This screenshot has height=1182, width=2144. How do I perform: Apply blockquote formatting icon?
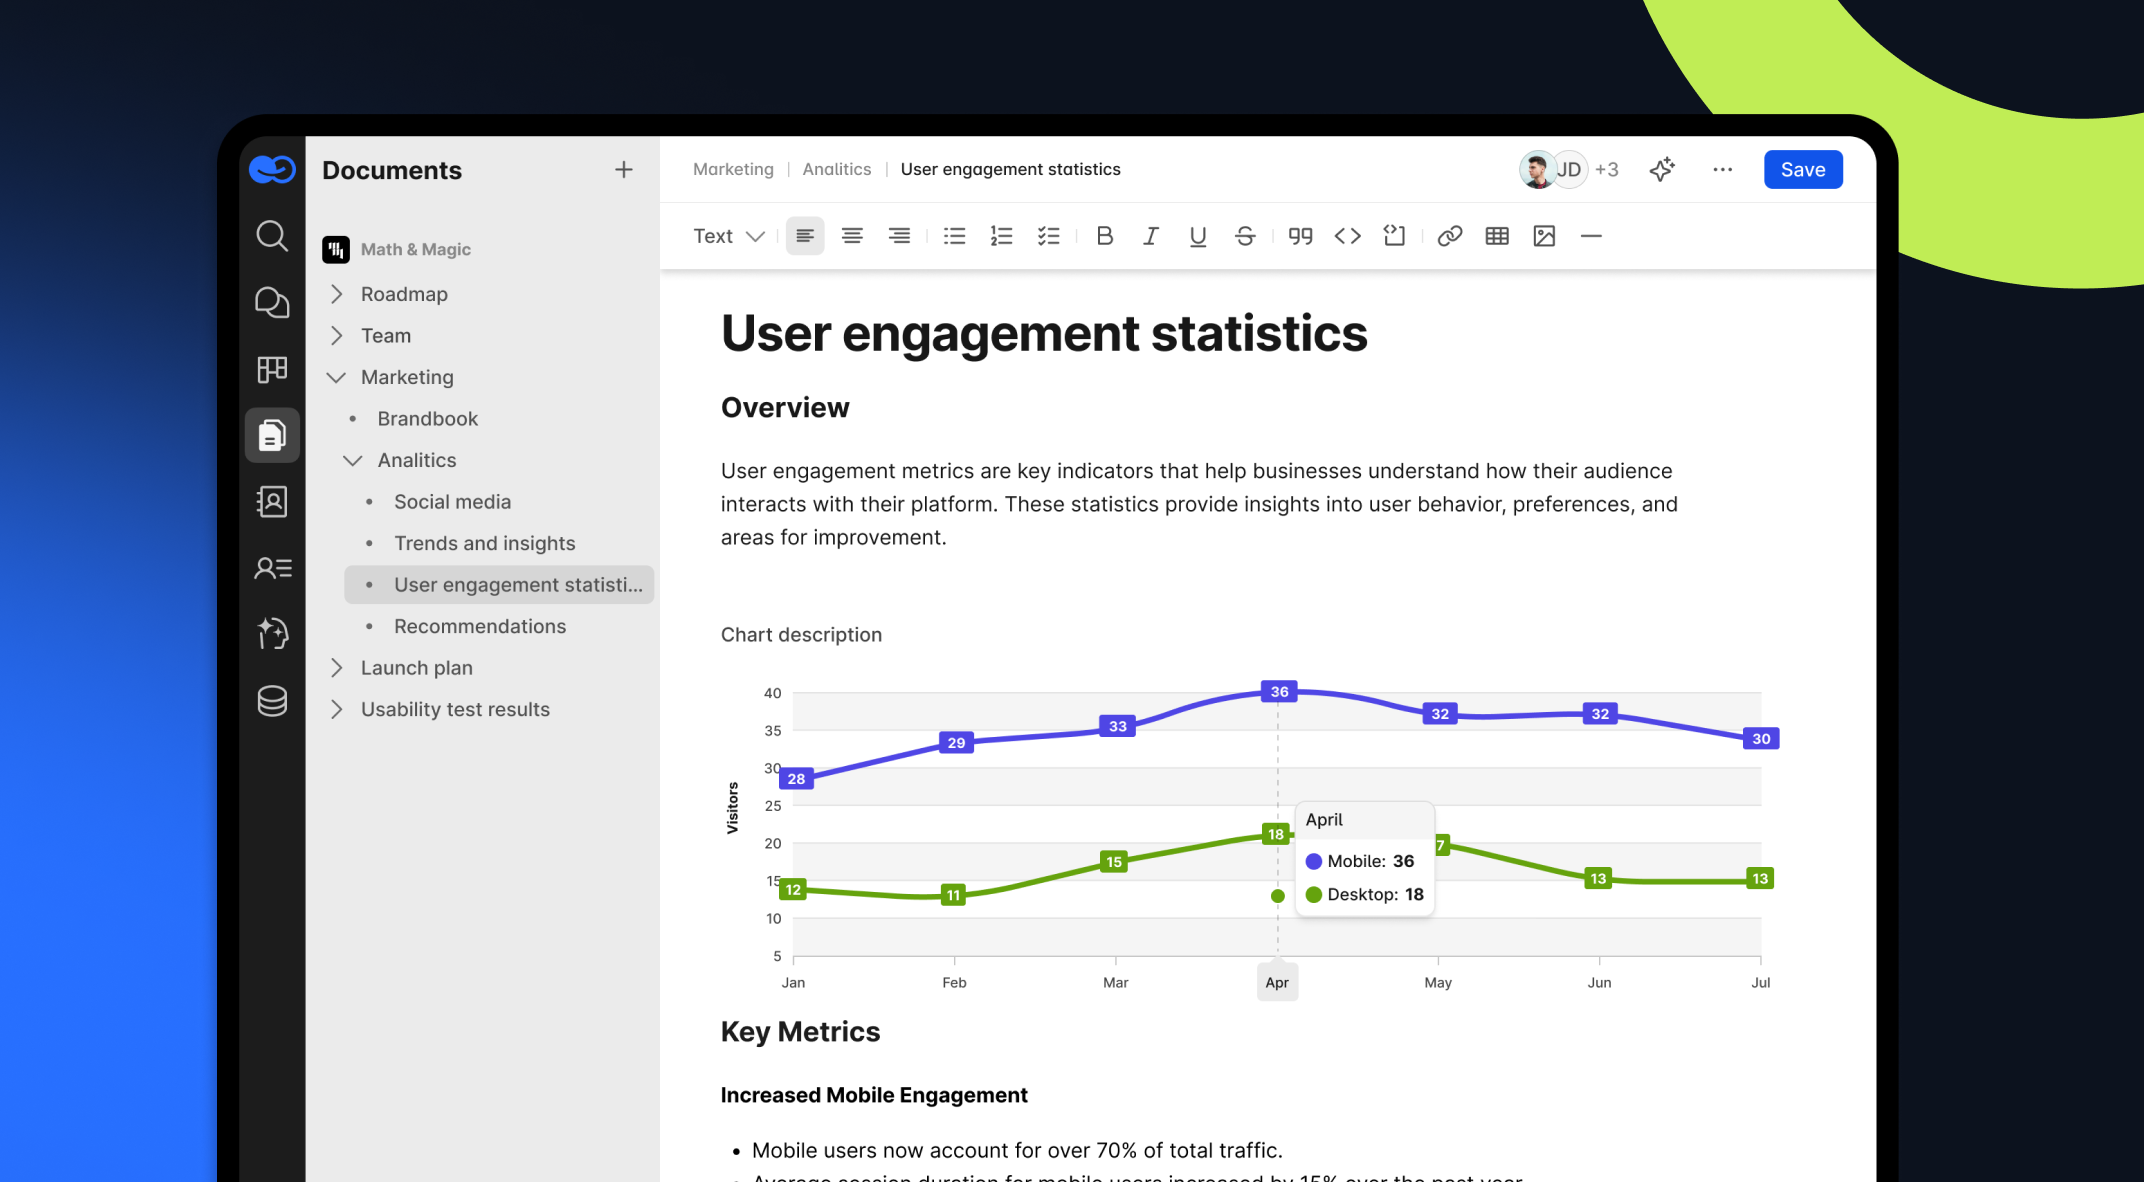pyautogui.click(x=1300, y=236)
